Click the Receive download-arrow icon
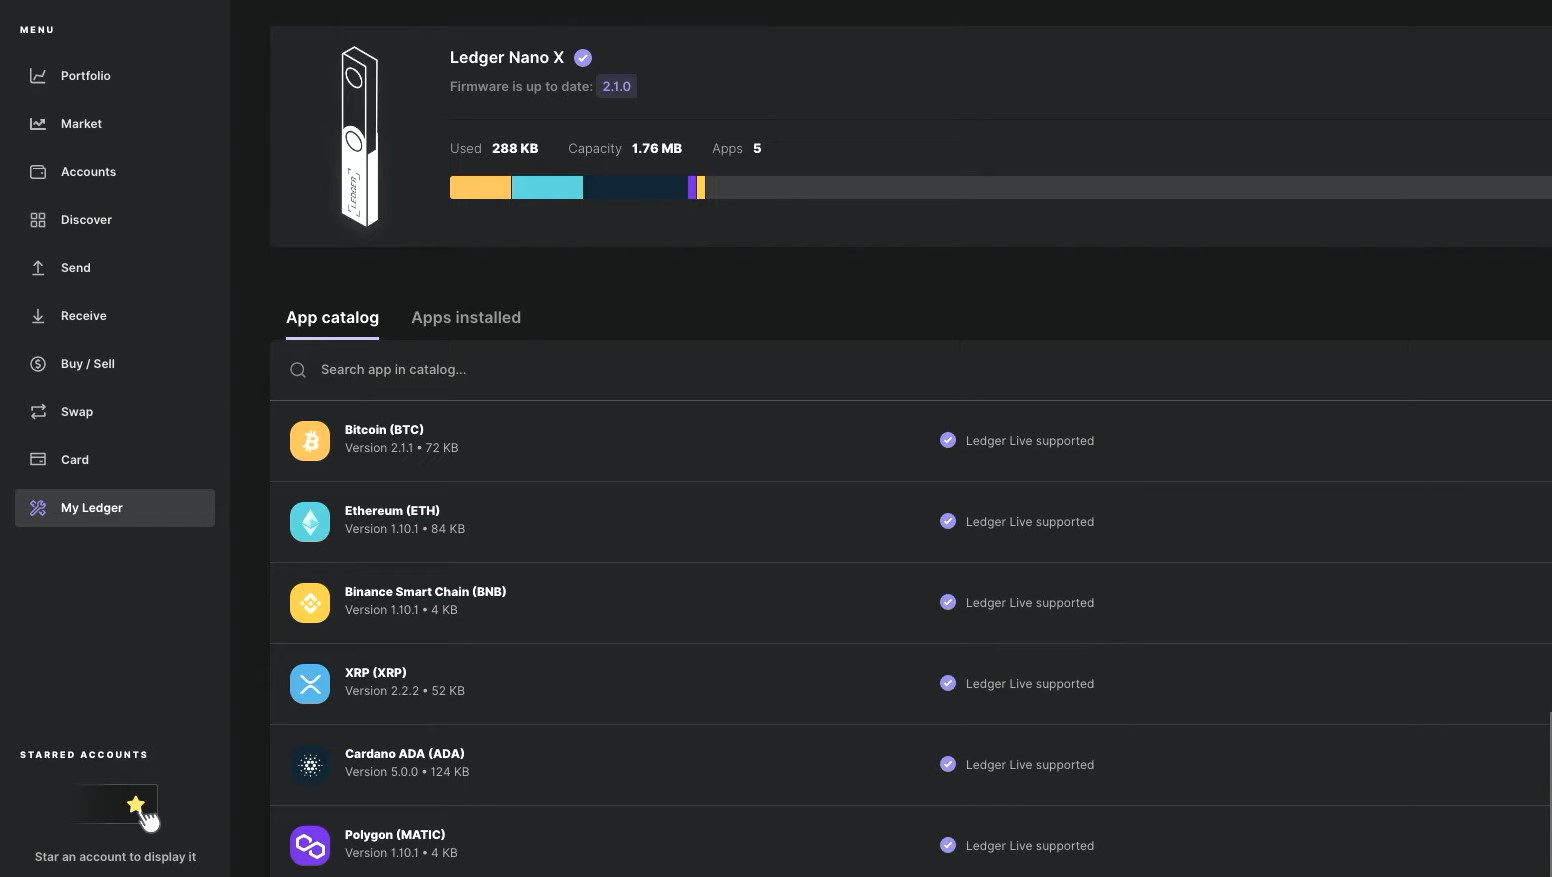The width and height of the screenshot is (1552, 877). 38,316
